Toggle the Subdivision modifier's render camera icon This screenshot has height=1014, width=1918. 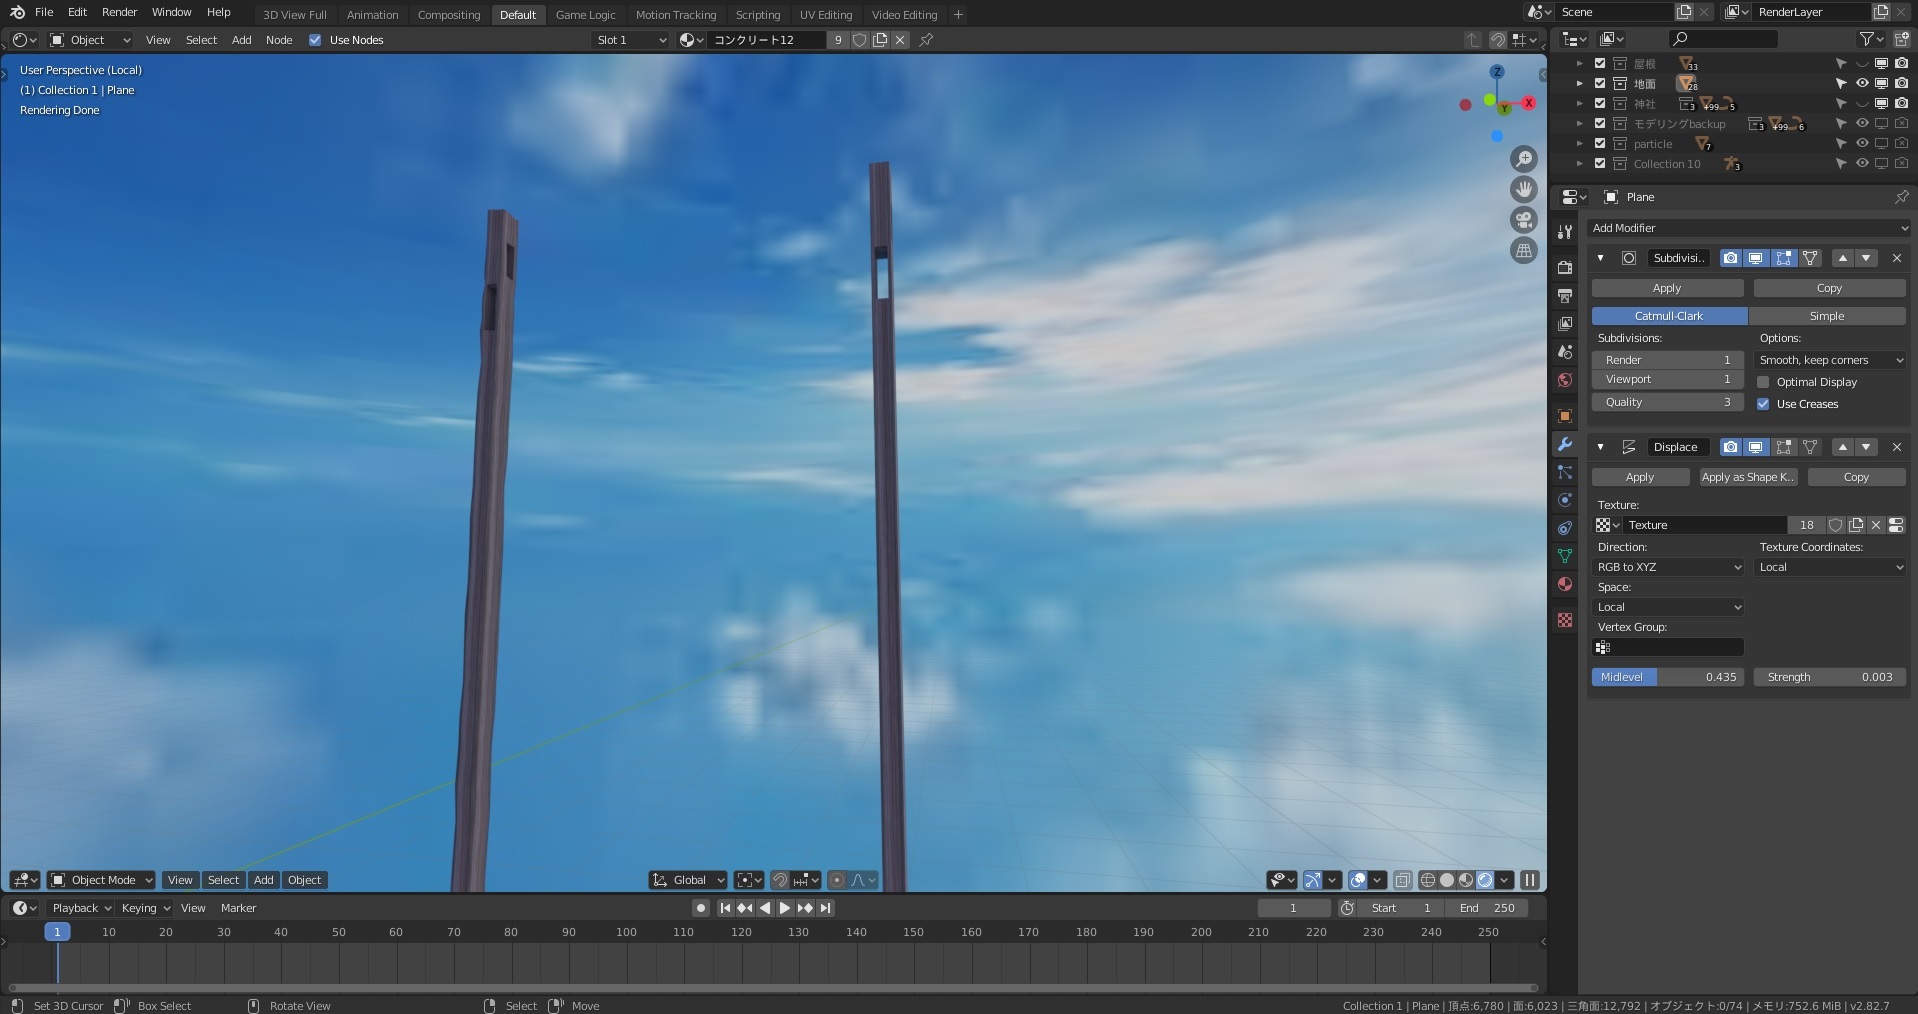(x=1729, y=258)
